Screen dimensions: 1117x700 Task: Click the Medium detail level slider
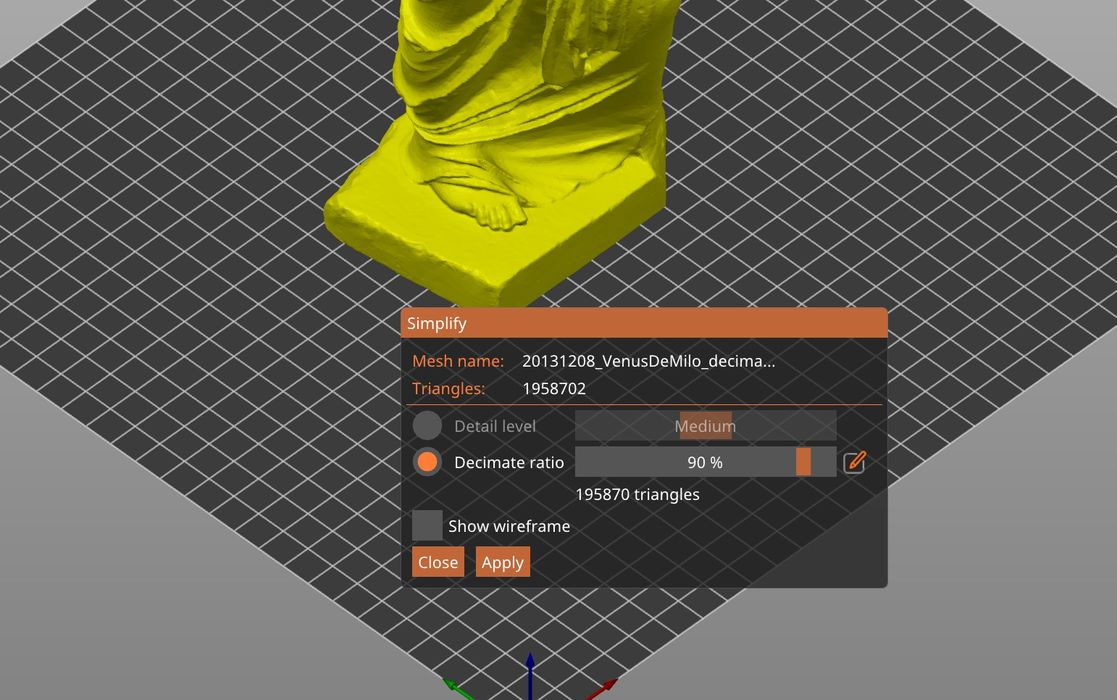pos(705,425)
